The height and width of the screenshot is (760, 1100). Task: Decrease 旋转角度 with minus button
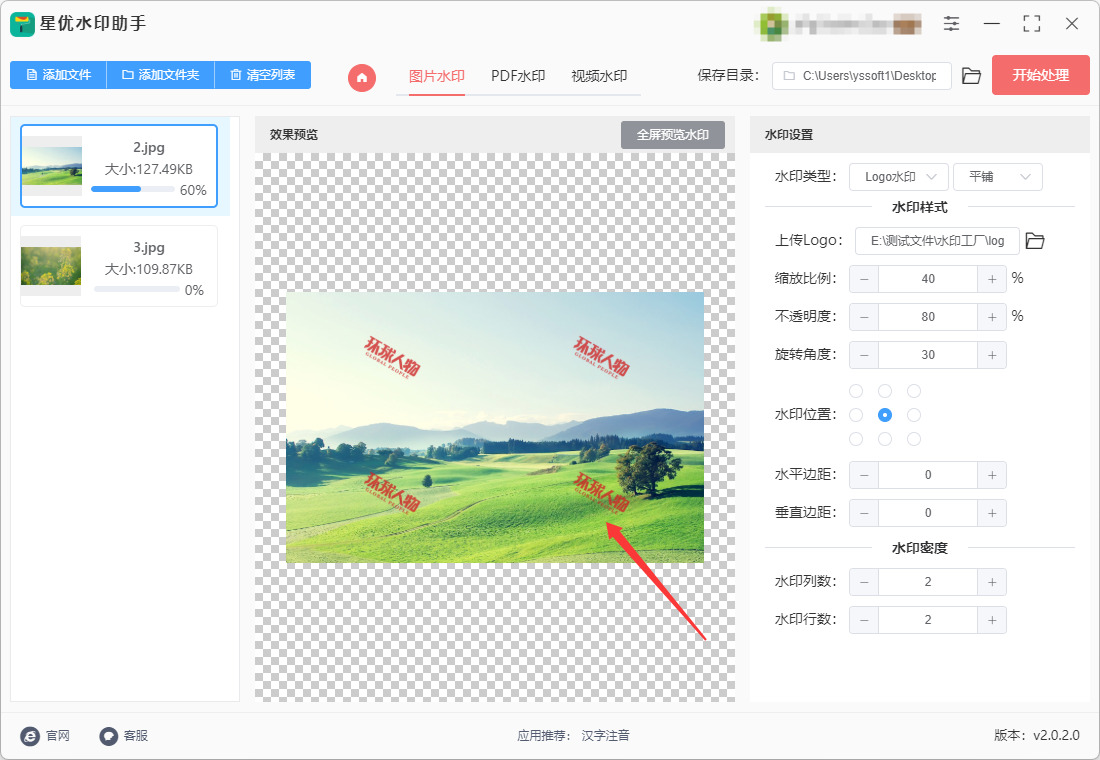tap(864, 354)
